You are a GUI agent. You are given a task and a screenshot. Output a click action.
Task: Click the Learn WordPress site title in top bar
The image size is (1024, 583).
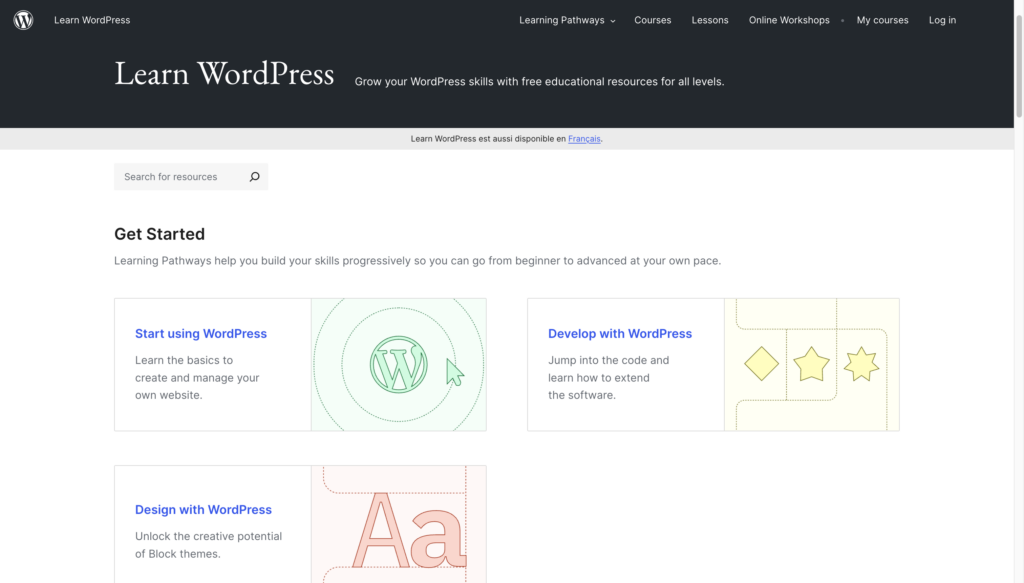[92, 20]
